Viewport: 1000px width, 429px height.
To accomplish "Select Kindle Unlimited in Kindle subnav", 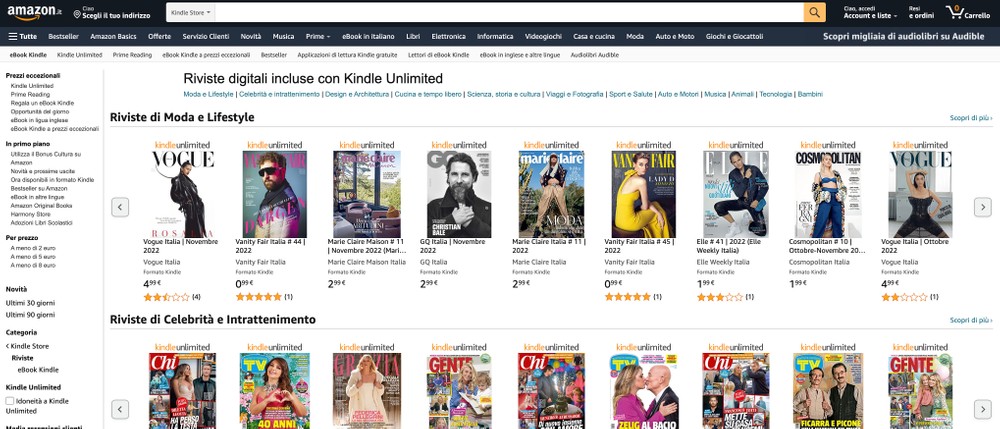I will [80, 55].
